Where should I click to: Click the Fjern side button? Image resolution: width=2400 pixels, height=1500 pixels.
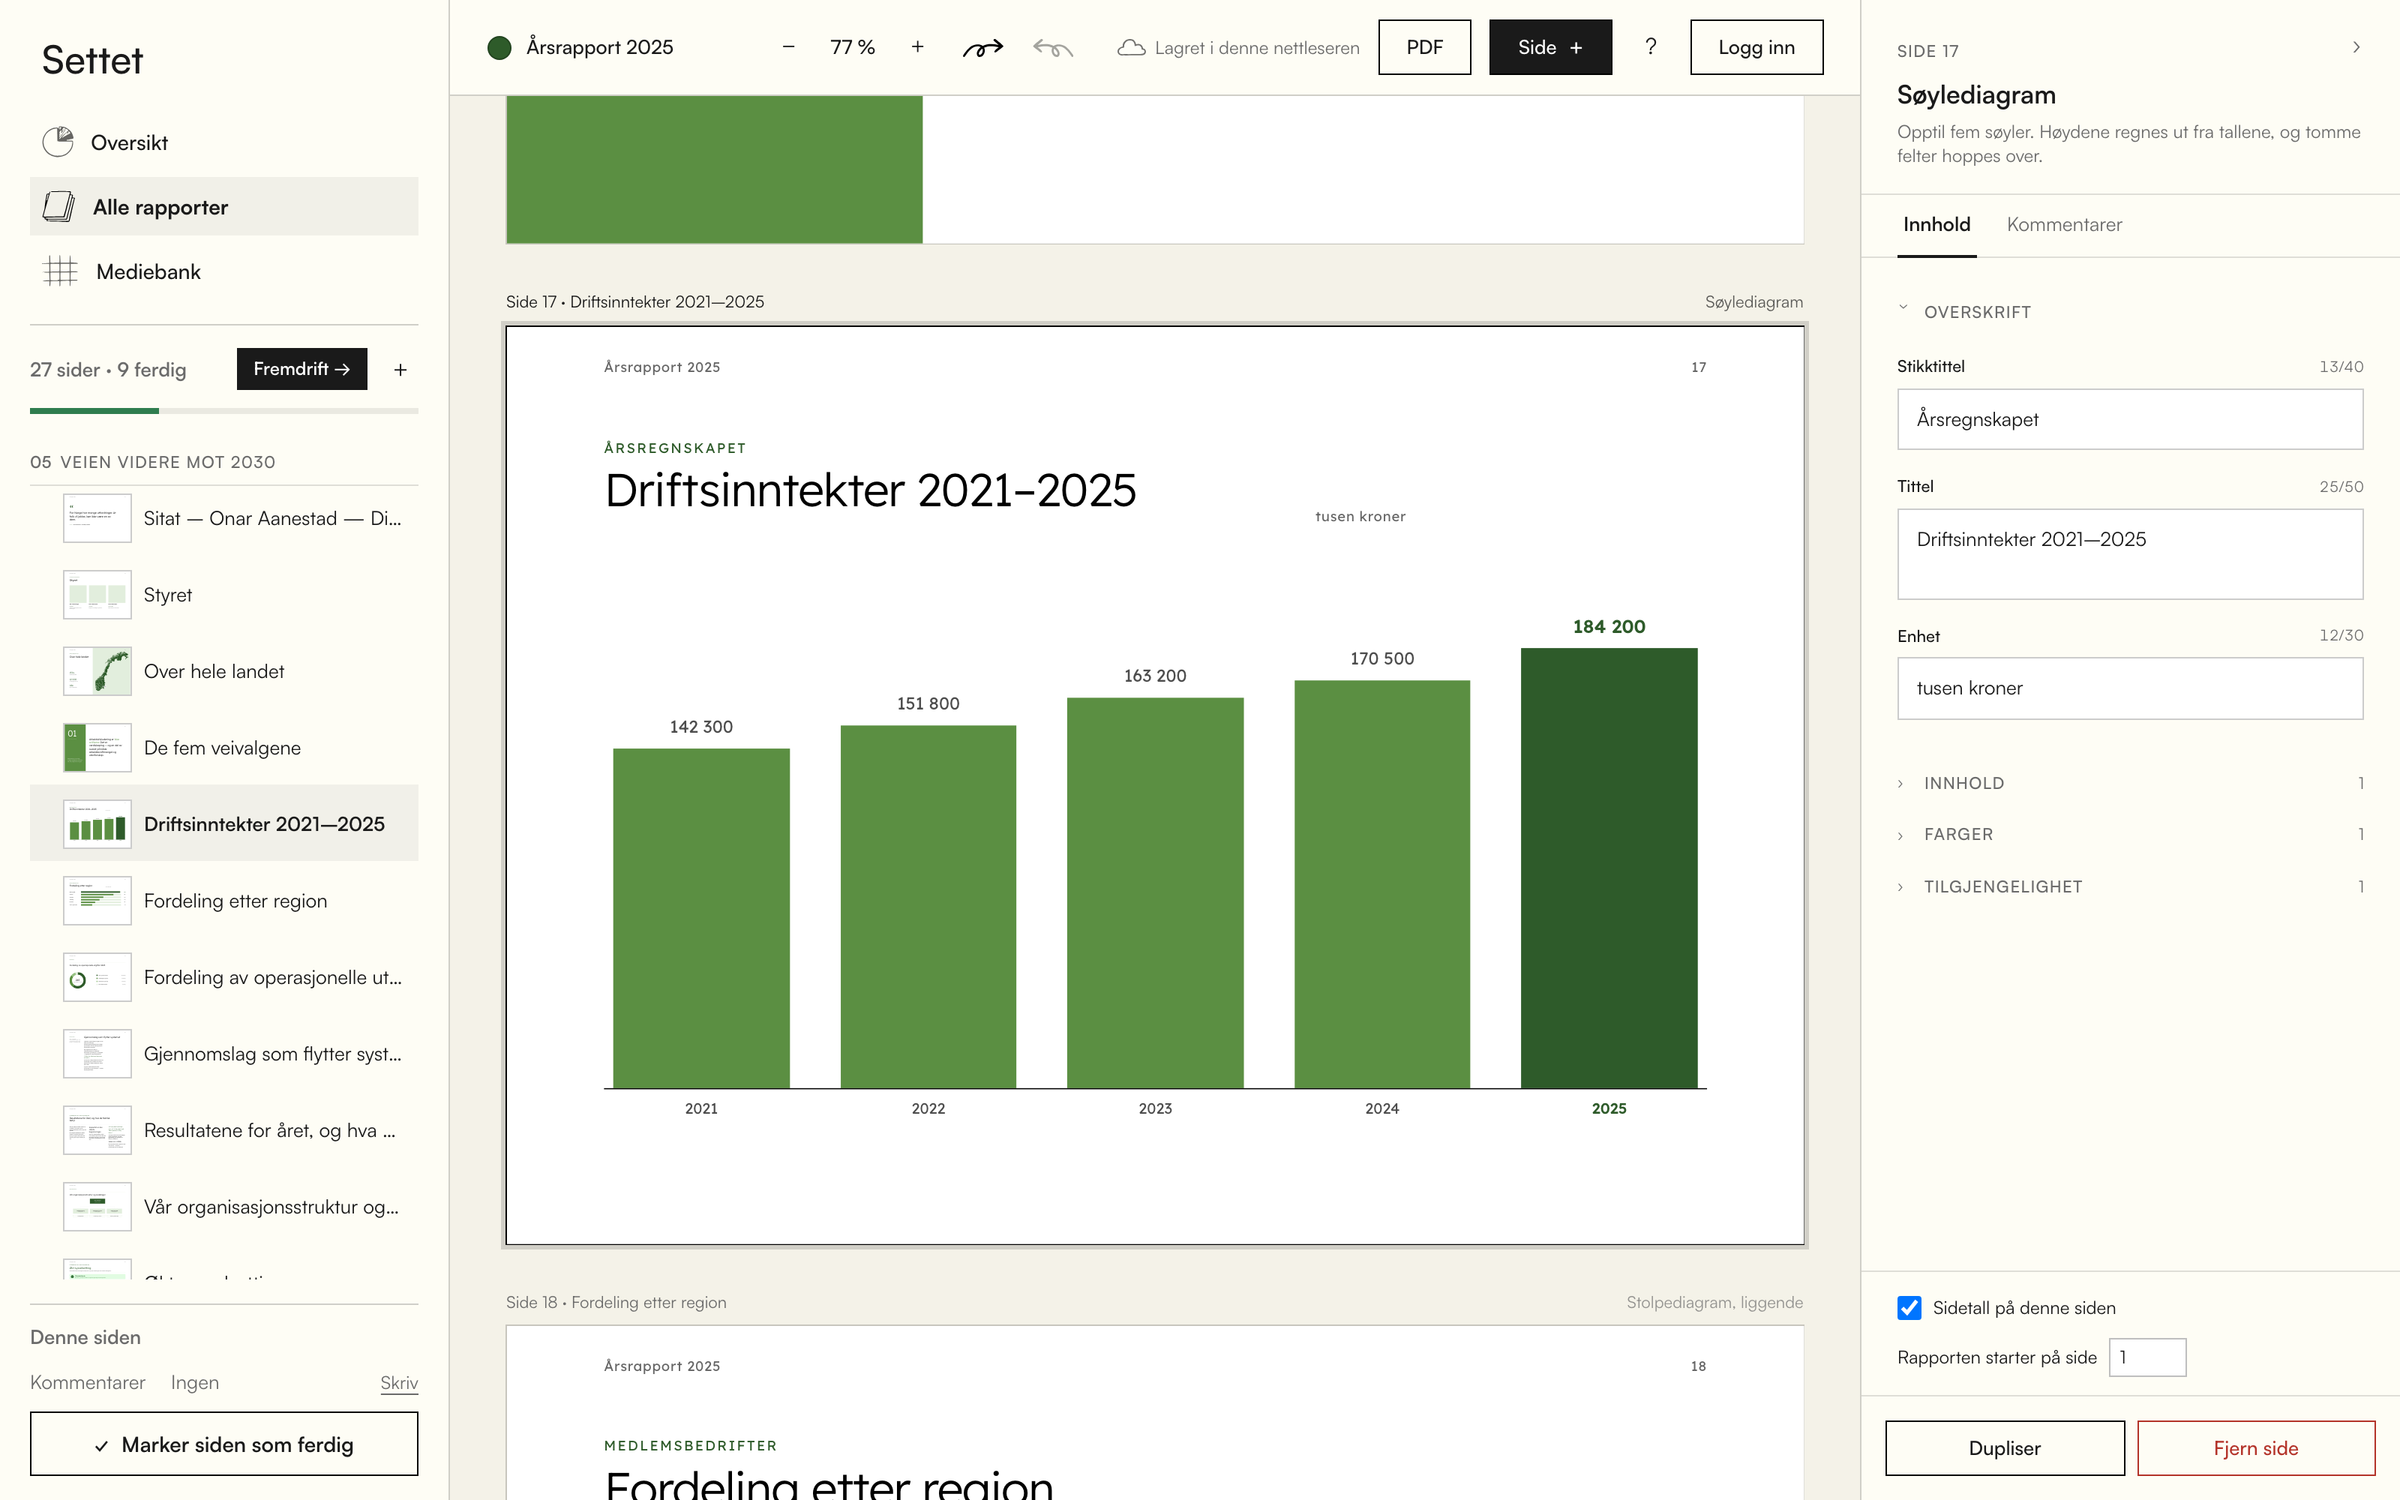tap(2255, 1448)
